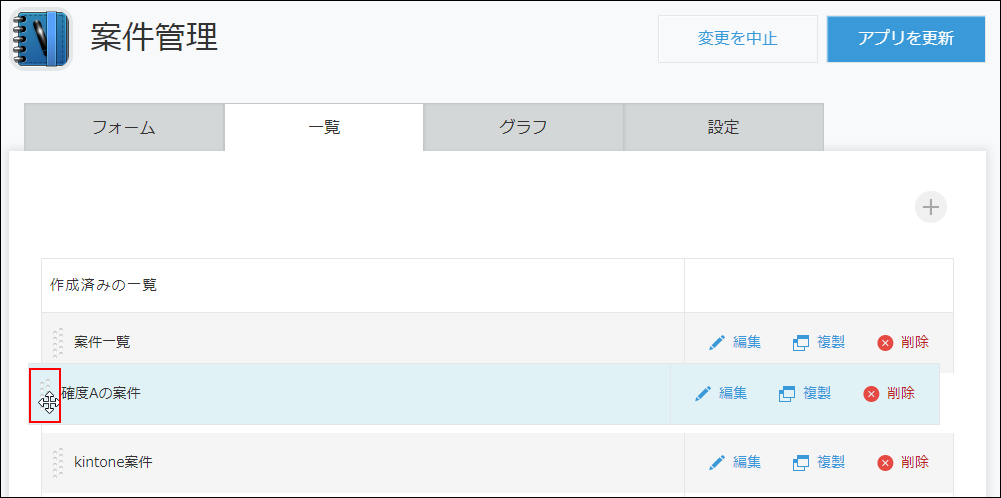This screenshot has width=1001, height=498.
Task: Delete the kintone案件 view
Action: pos(903,462)
